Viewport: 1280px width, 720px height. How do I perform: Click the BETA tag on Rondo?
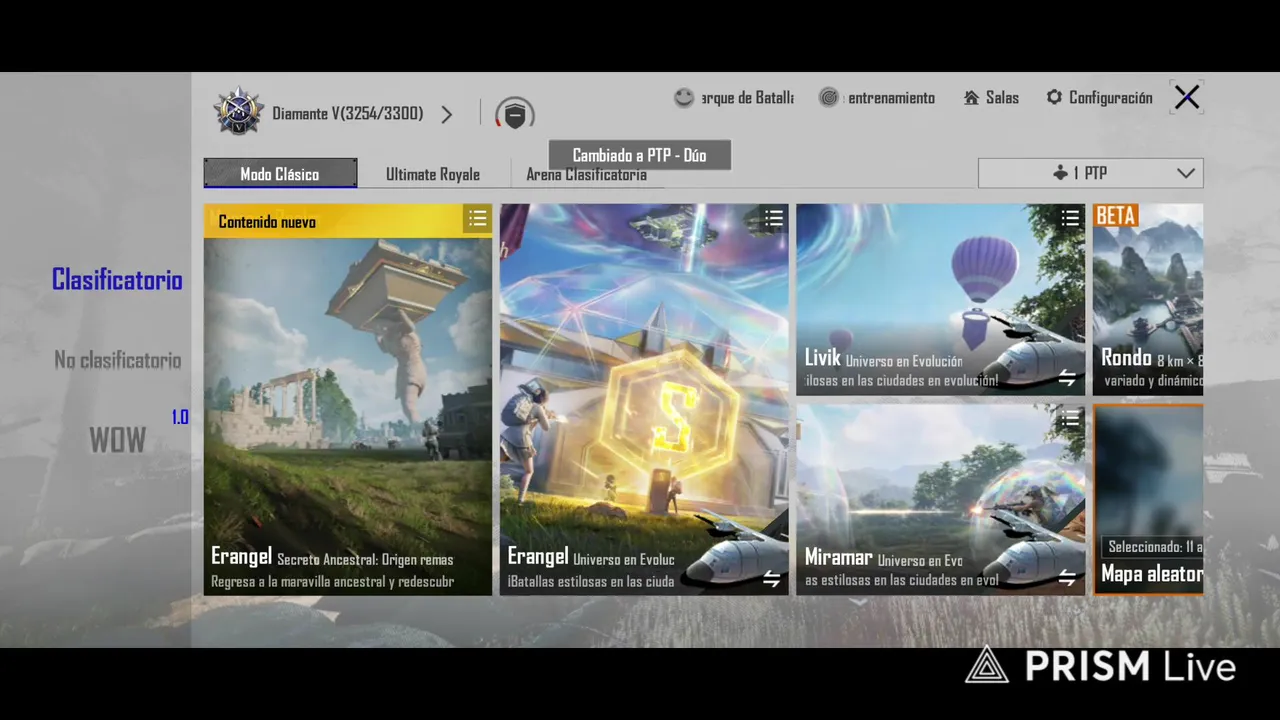pyautogui.click(x=1116, y=215)
